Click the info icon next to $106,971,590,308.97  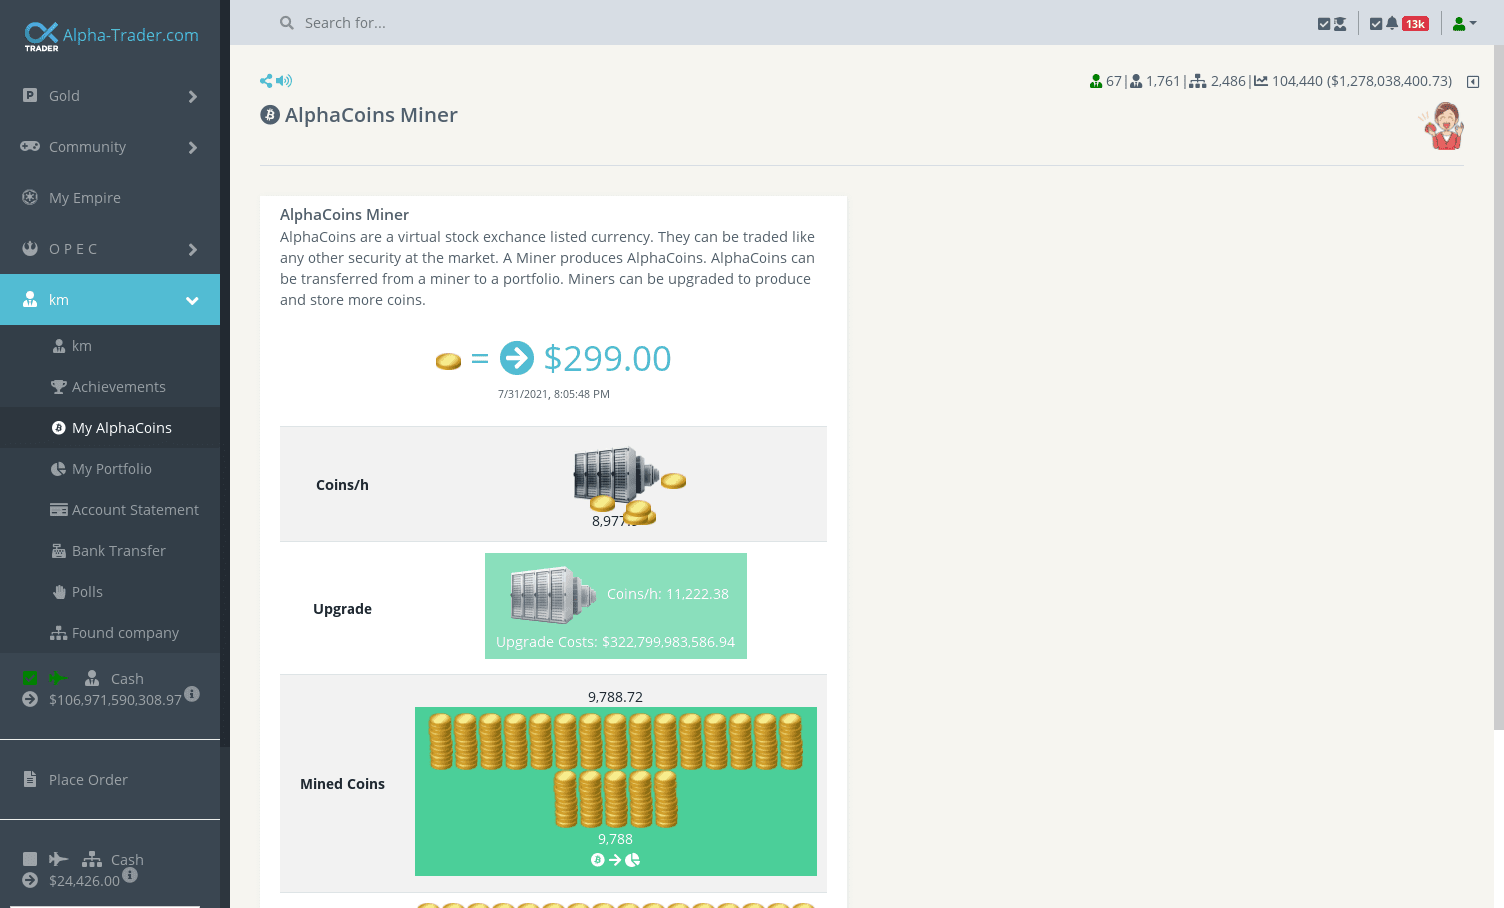coord(192,693)
